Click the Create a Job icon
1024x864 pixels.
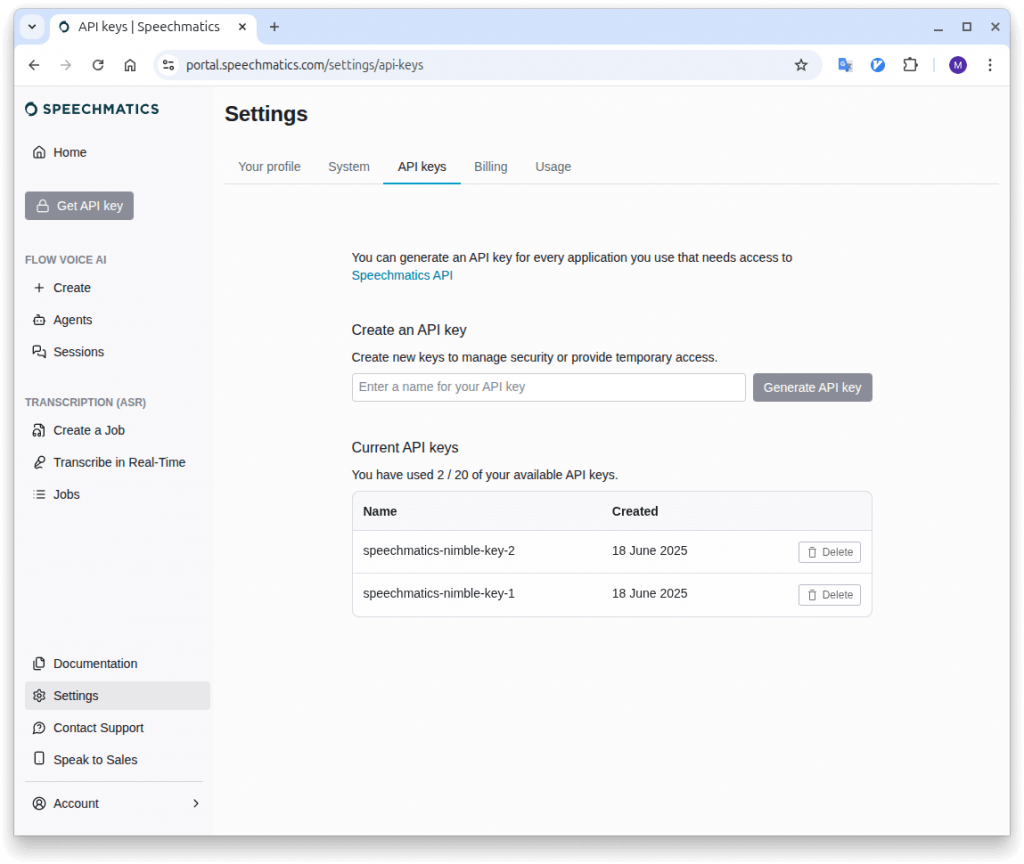[x=39, y=430]
